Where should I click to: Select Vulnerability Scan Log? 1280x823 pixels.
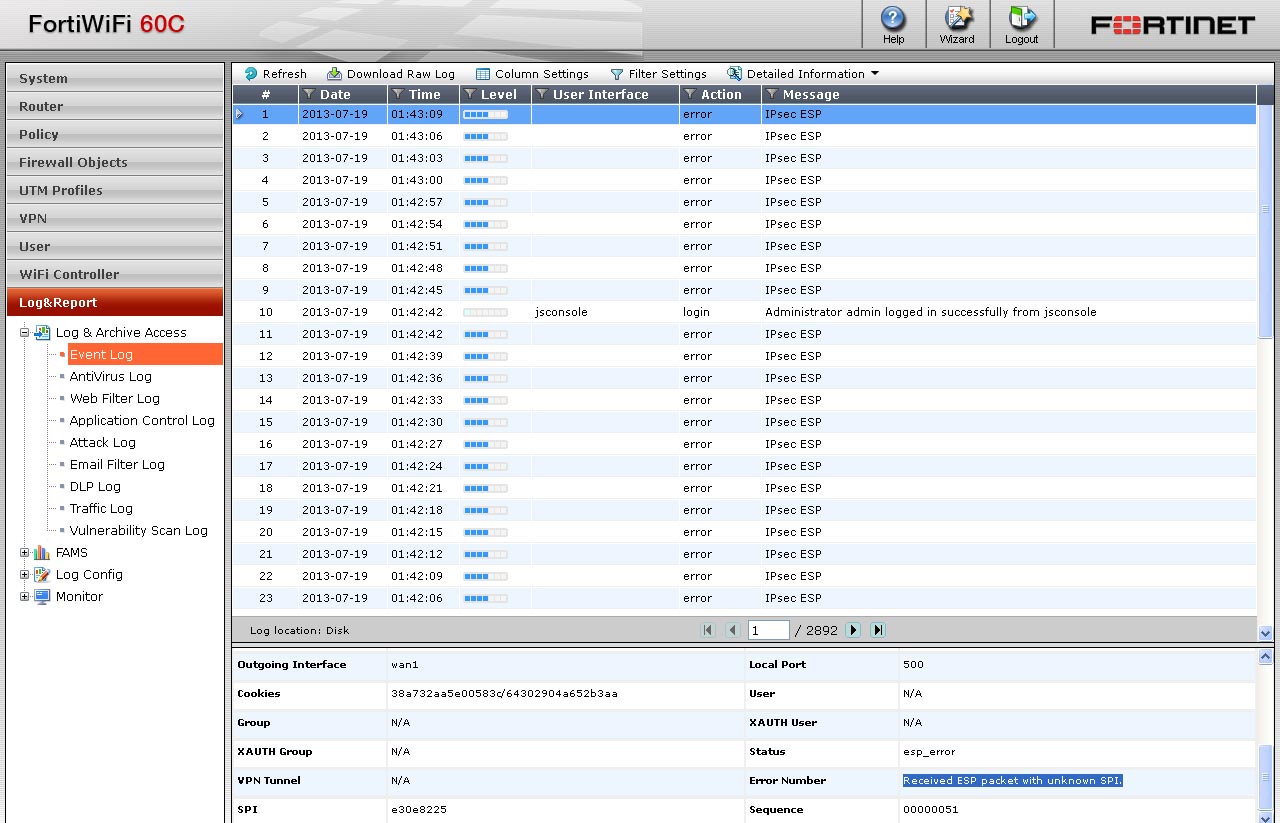point(139,531)
